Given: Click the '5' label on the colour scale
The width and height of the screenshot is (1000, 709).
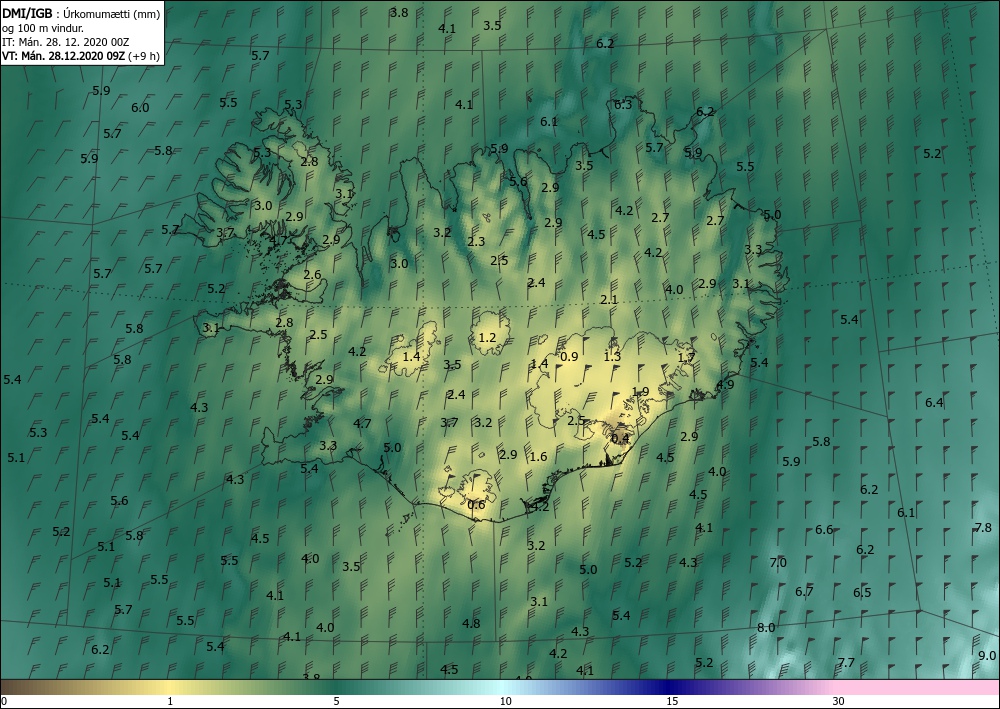Looking at the screenshot, I should tap(336, 702).
